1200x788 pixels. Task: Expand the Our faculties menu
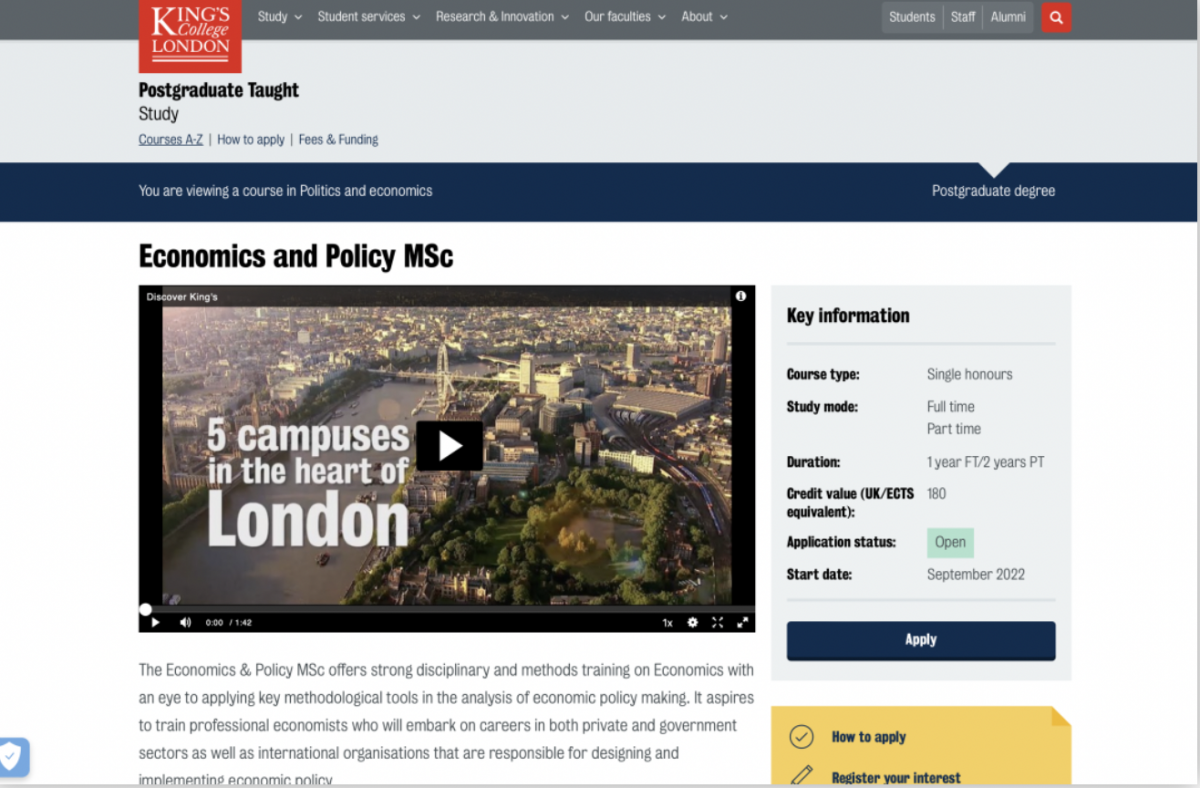click(625, 17)
